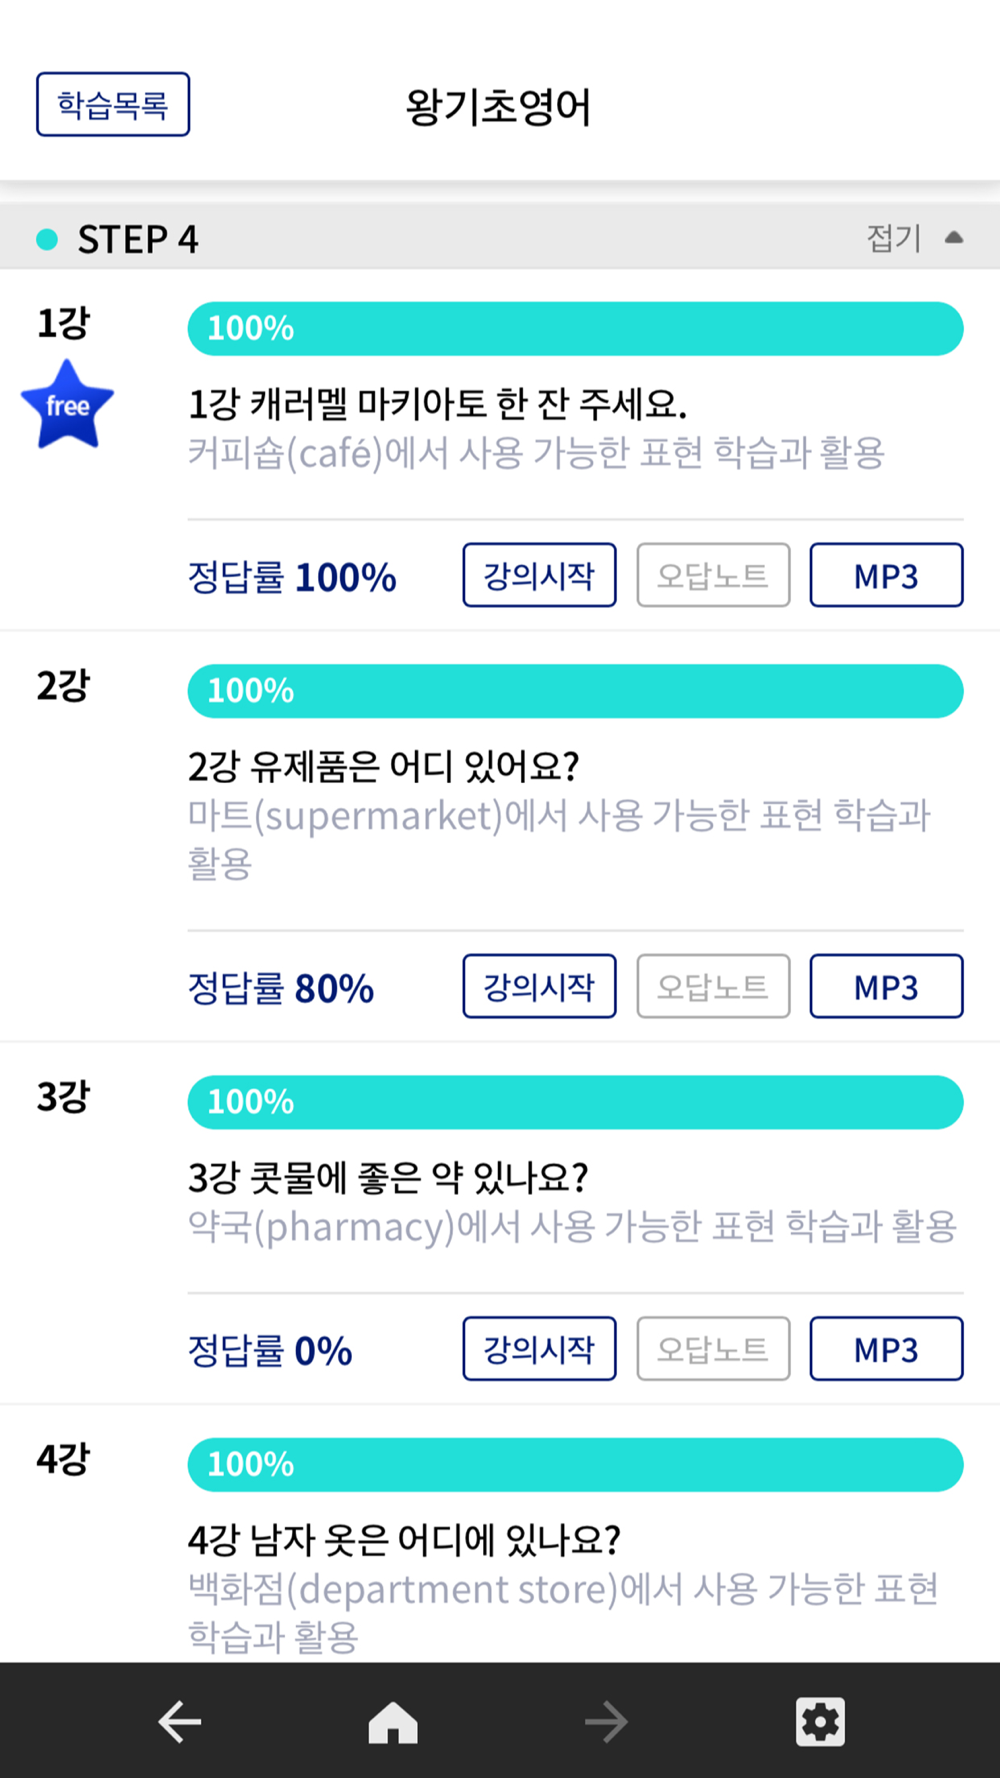Start lesson 2 with 강의시작

[x=539, y=986]
